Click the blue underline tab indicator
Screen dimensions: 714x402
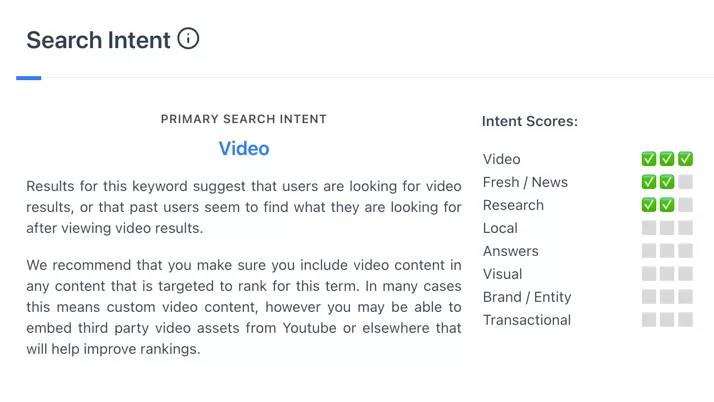click(x=29, y=78)
